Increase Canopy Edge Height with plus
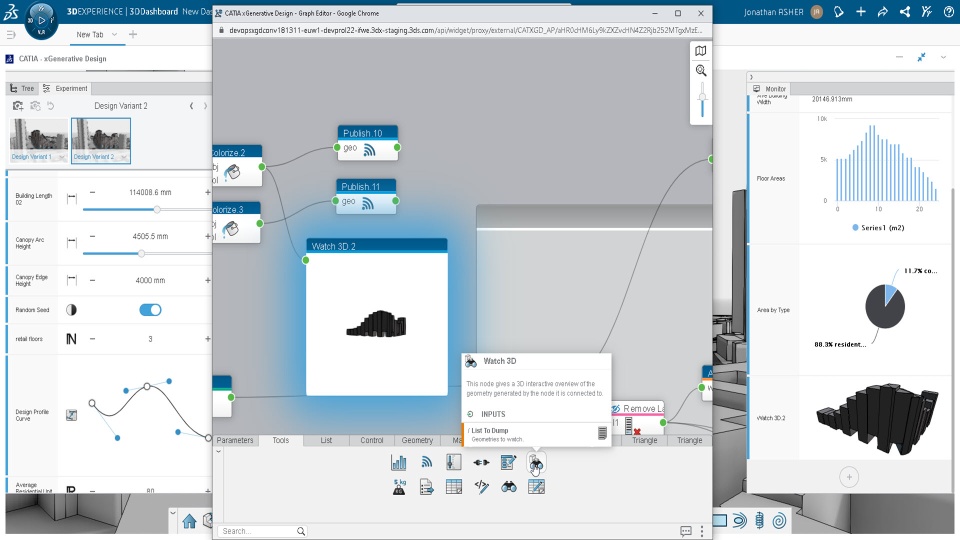 coord(208,280)
